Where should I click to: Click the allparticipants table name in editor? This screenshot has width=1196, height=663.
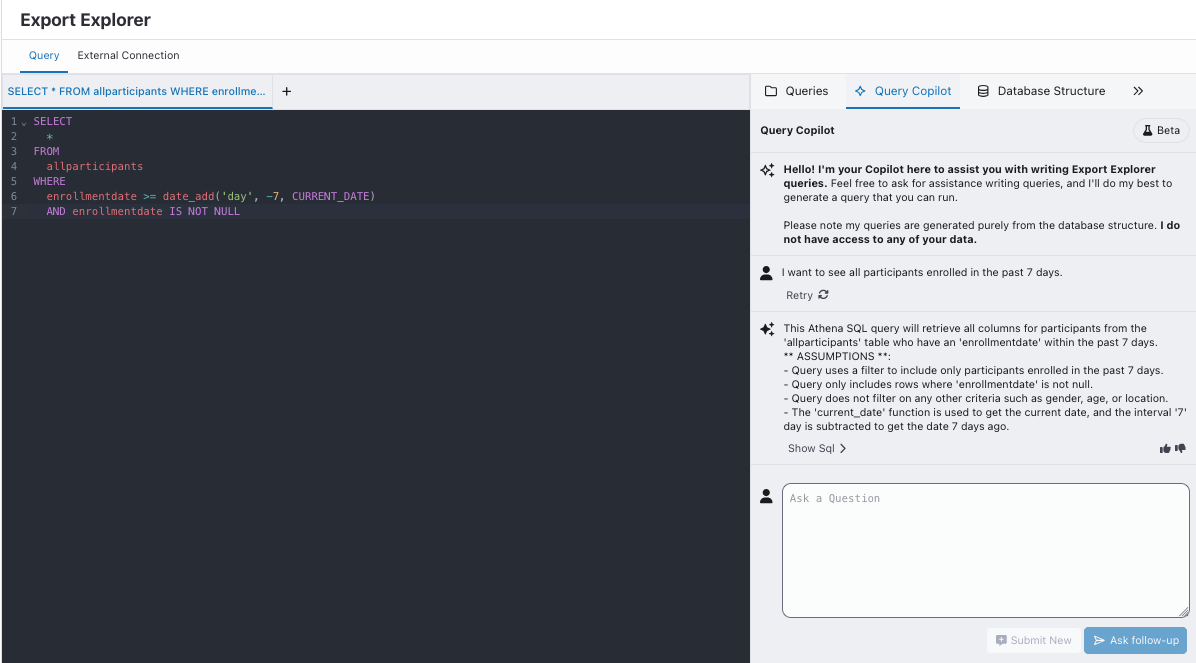(x=95, y=167)
